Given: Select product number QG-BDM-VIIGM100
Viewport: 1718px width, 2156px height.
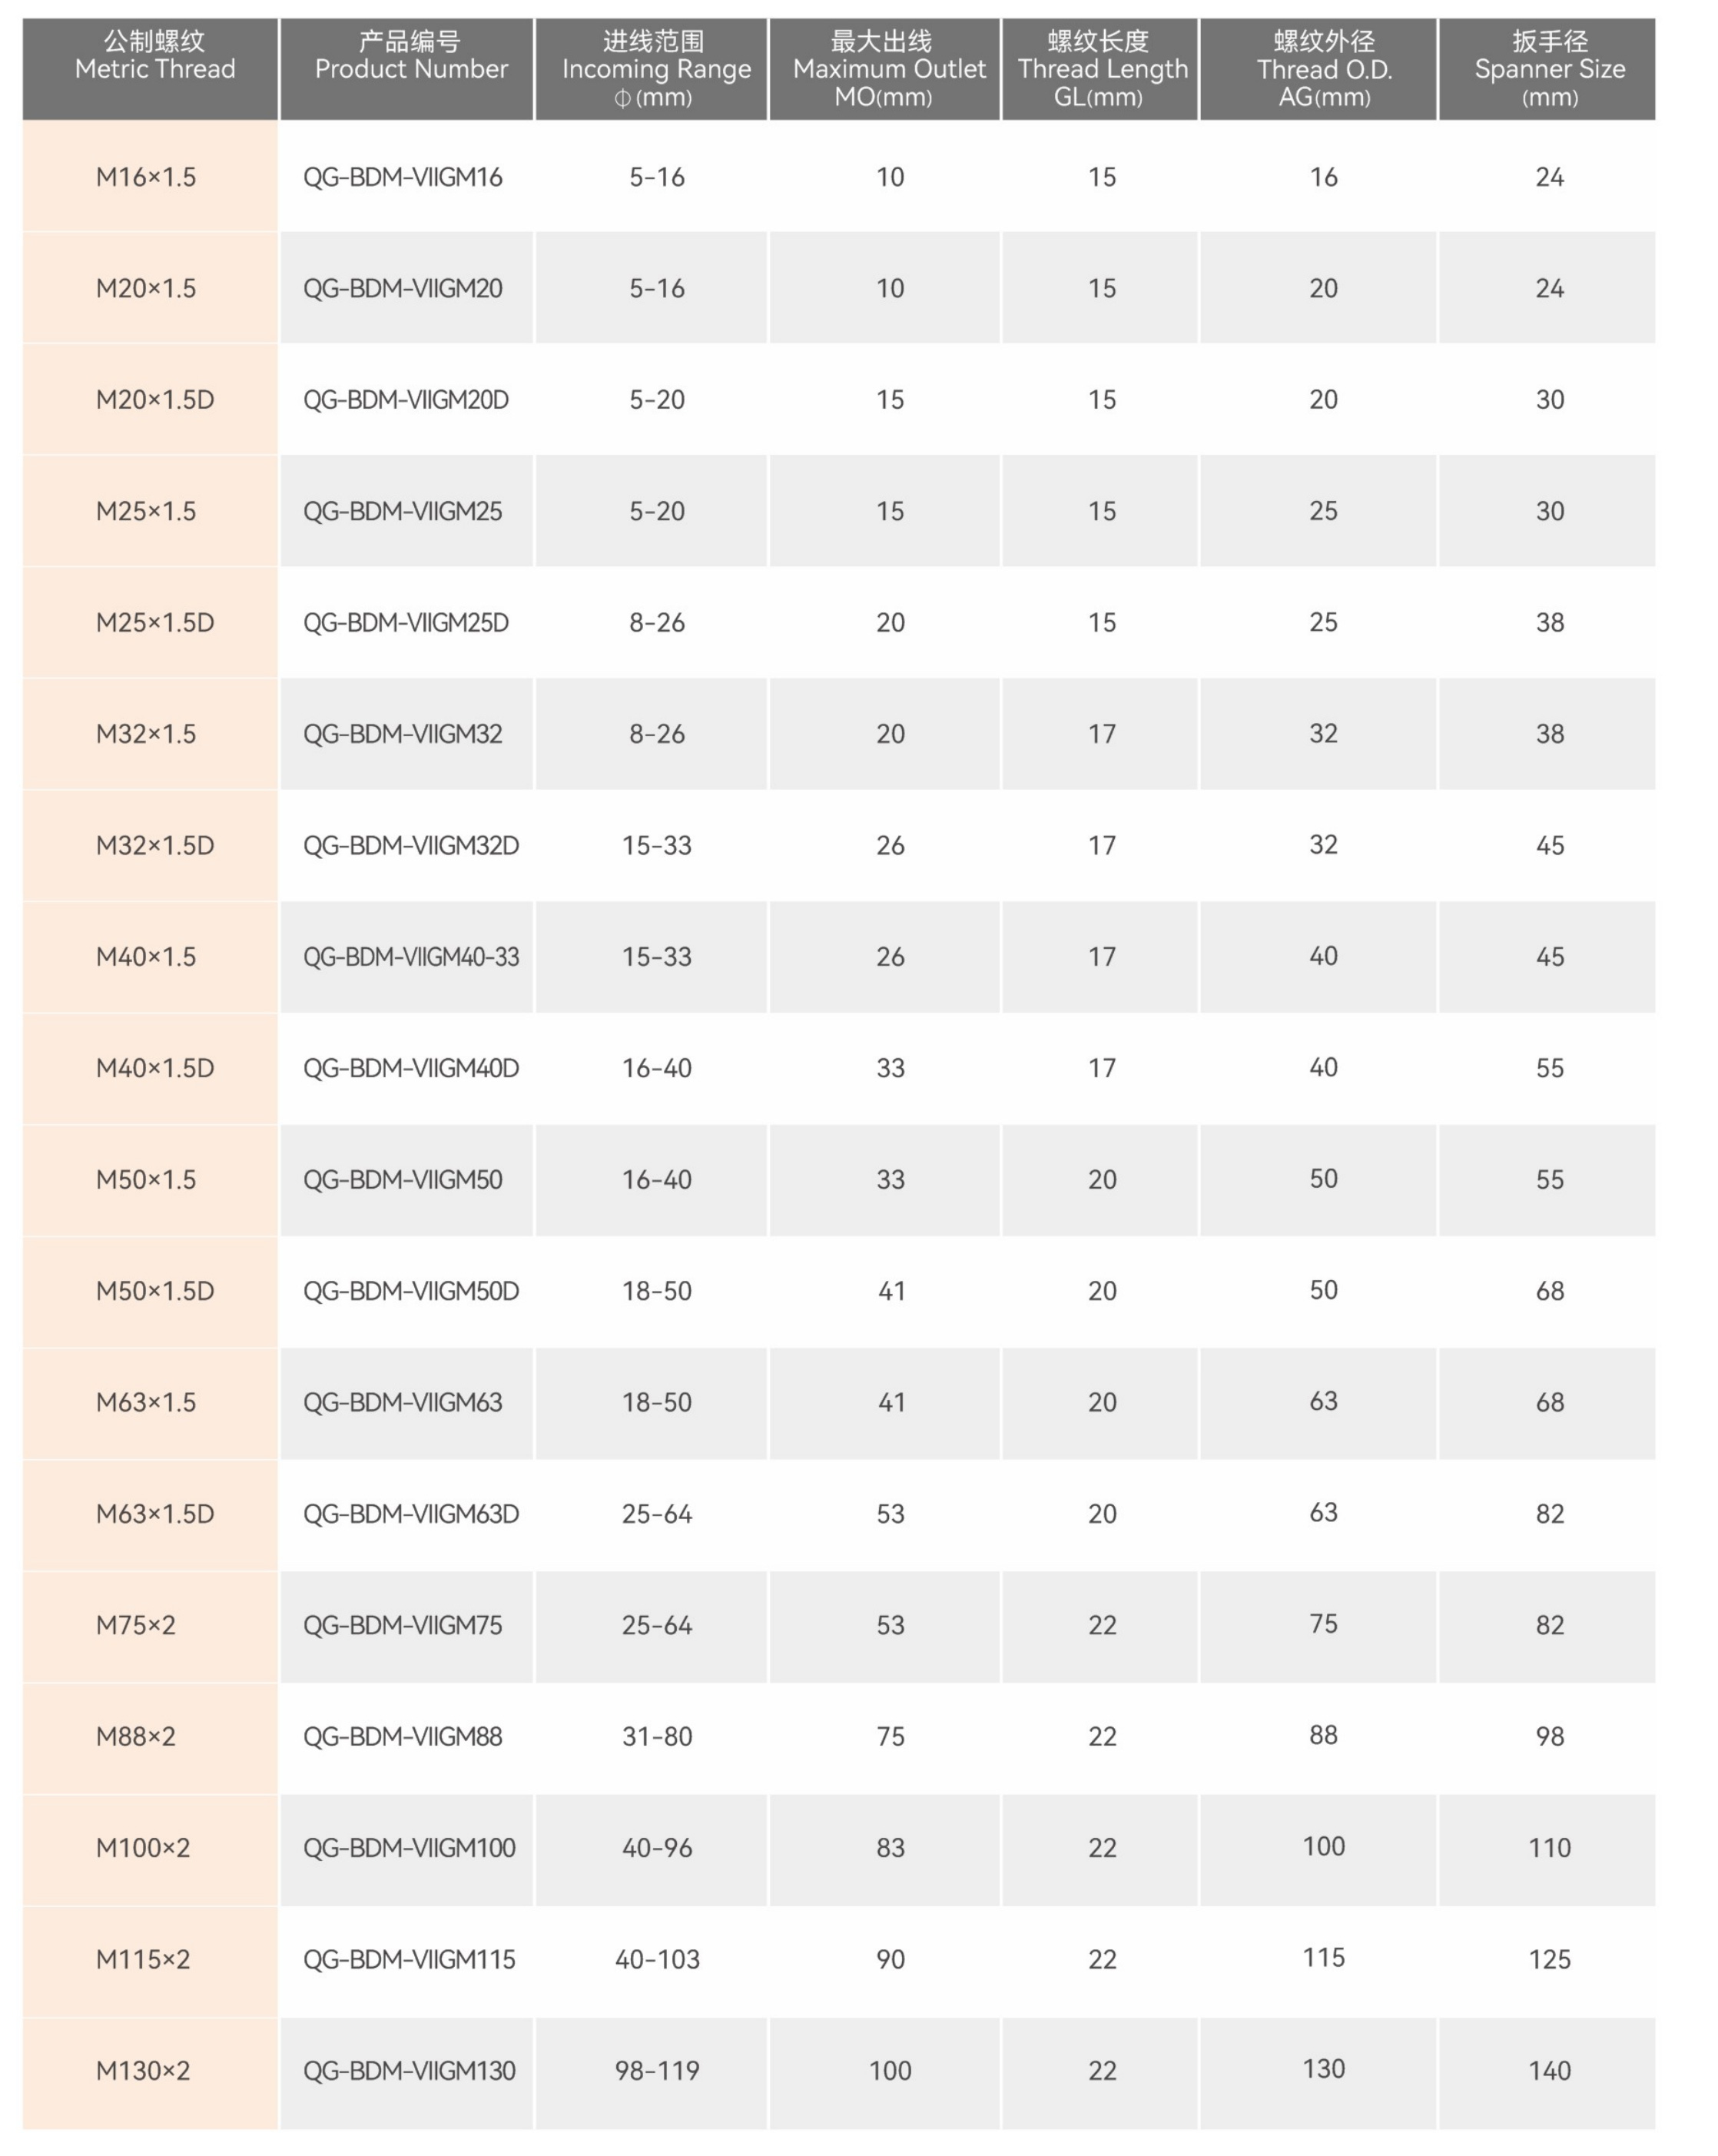Looking at the screenshot, I should [x=409, y=1848].
